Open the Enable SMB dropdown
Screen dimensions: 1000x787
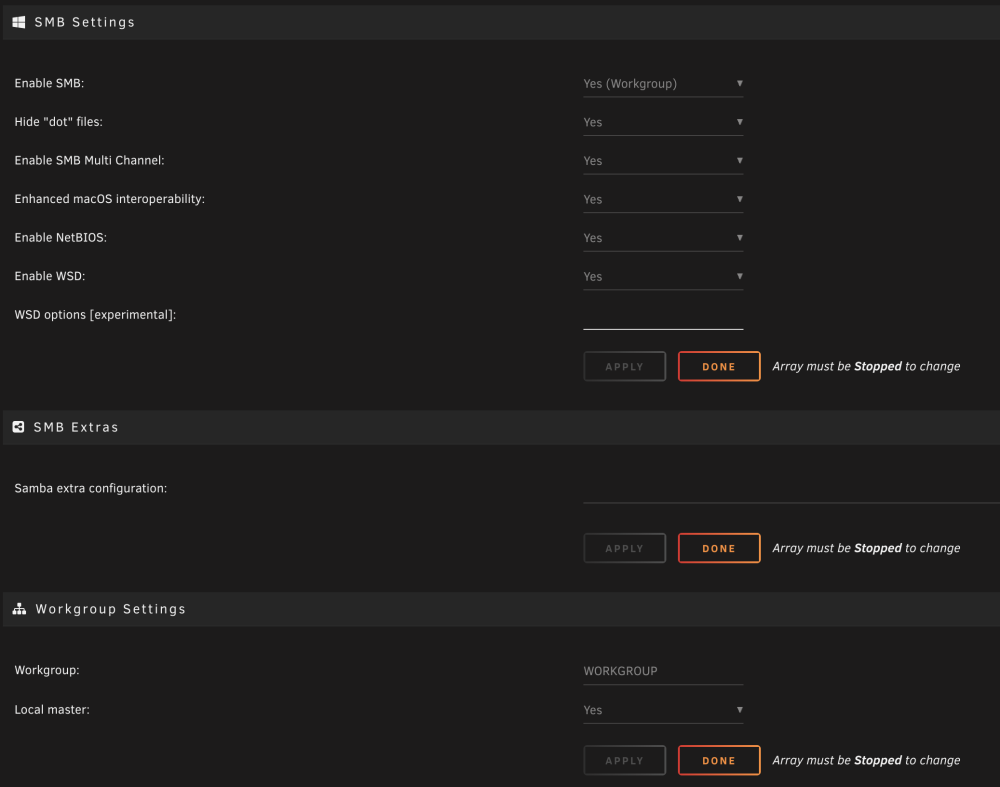click(663, 84)
